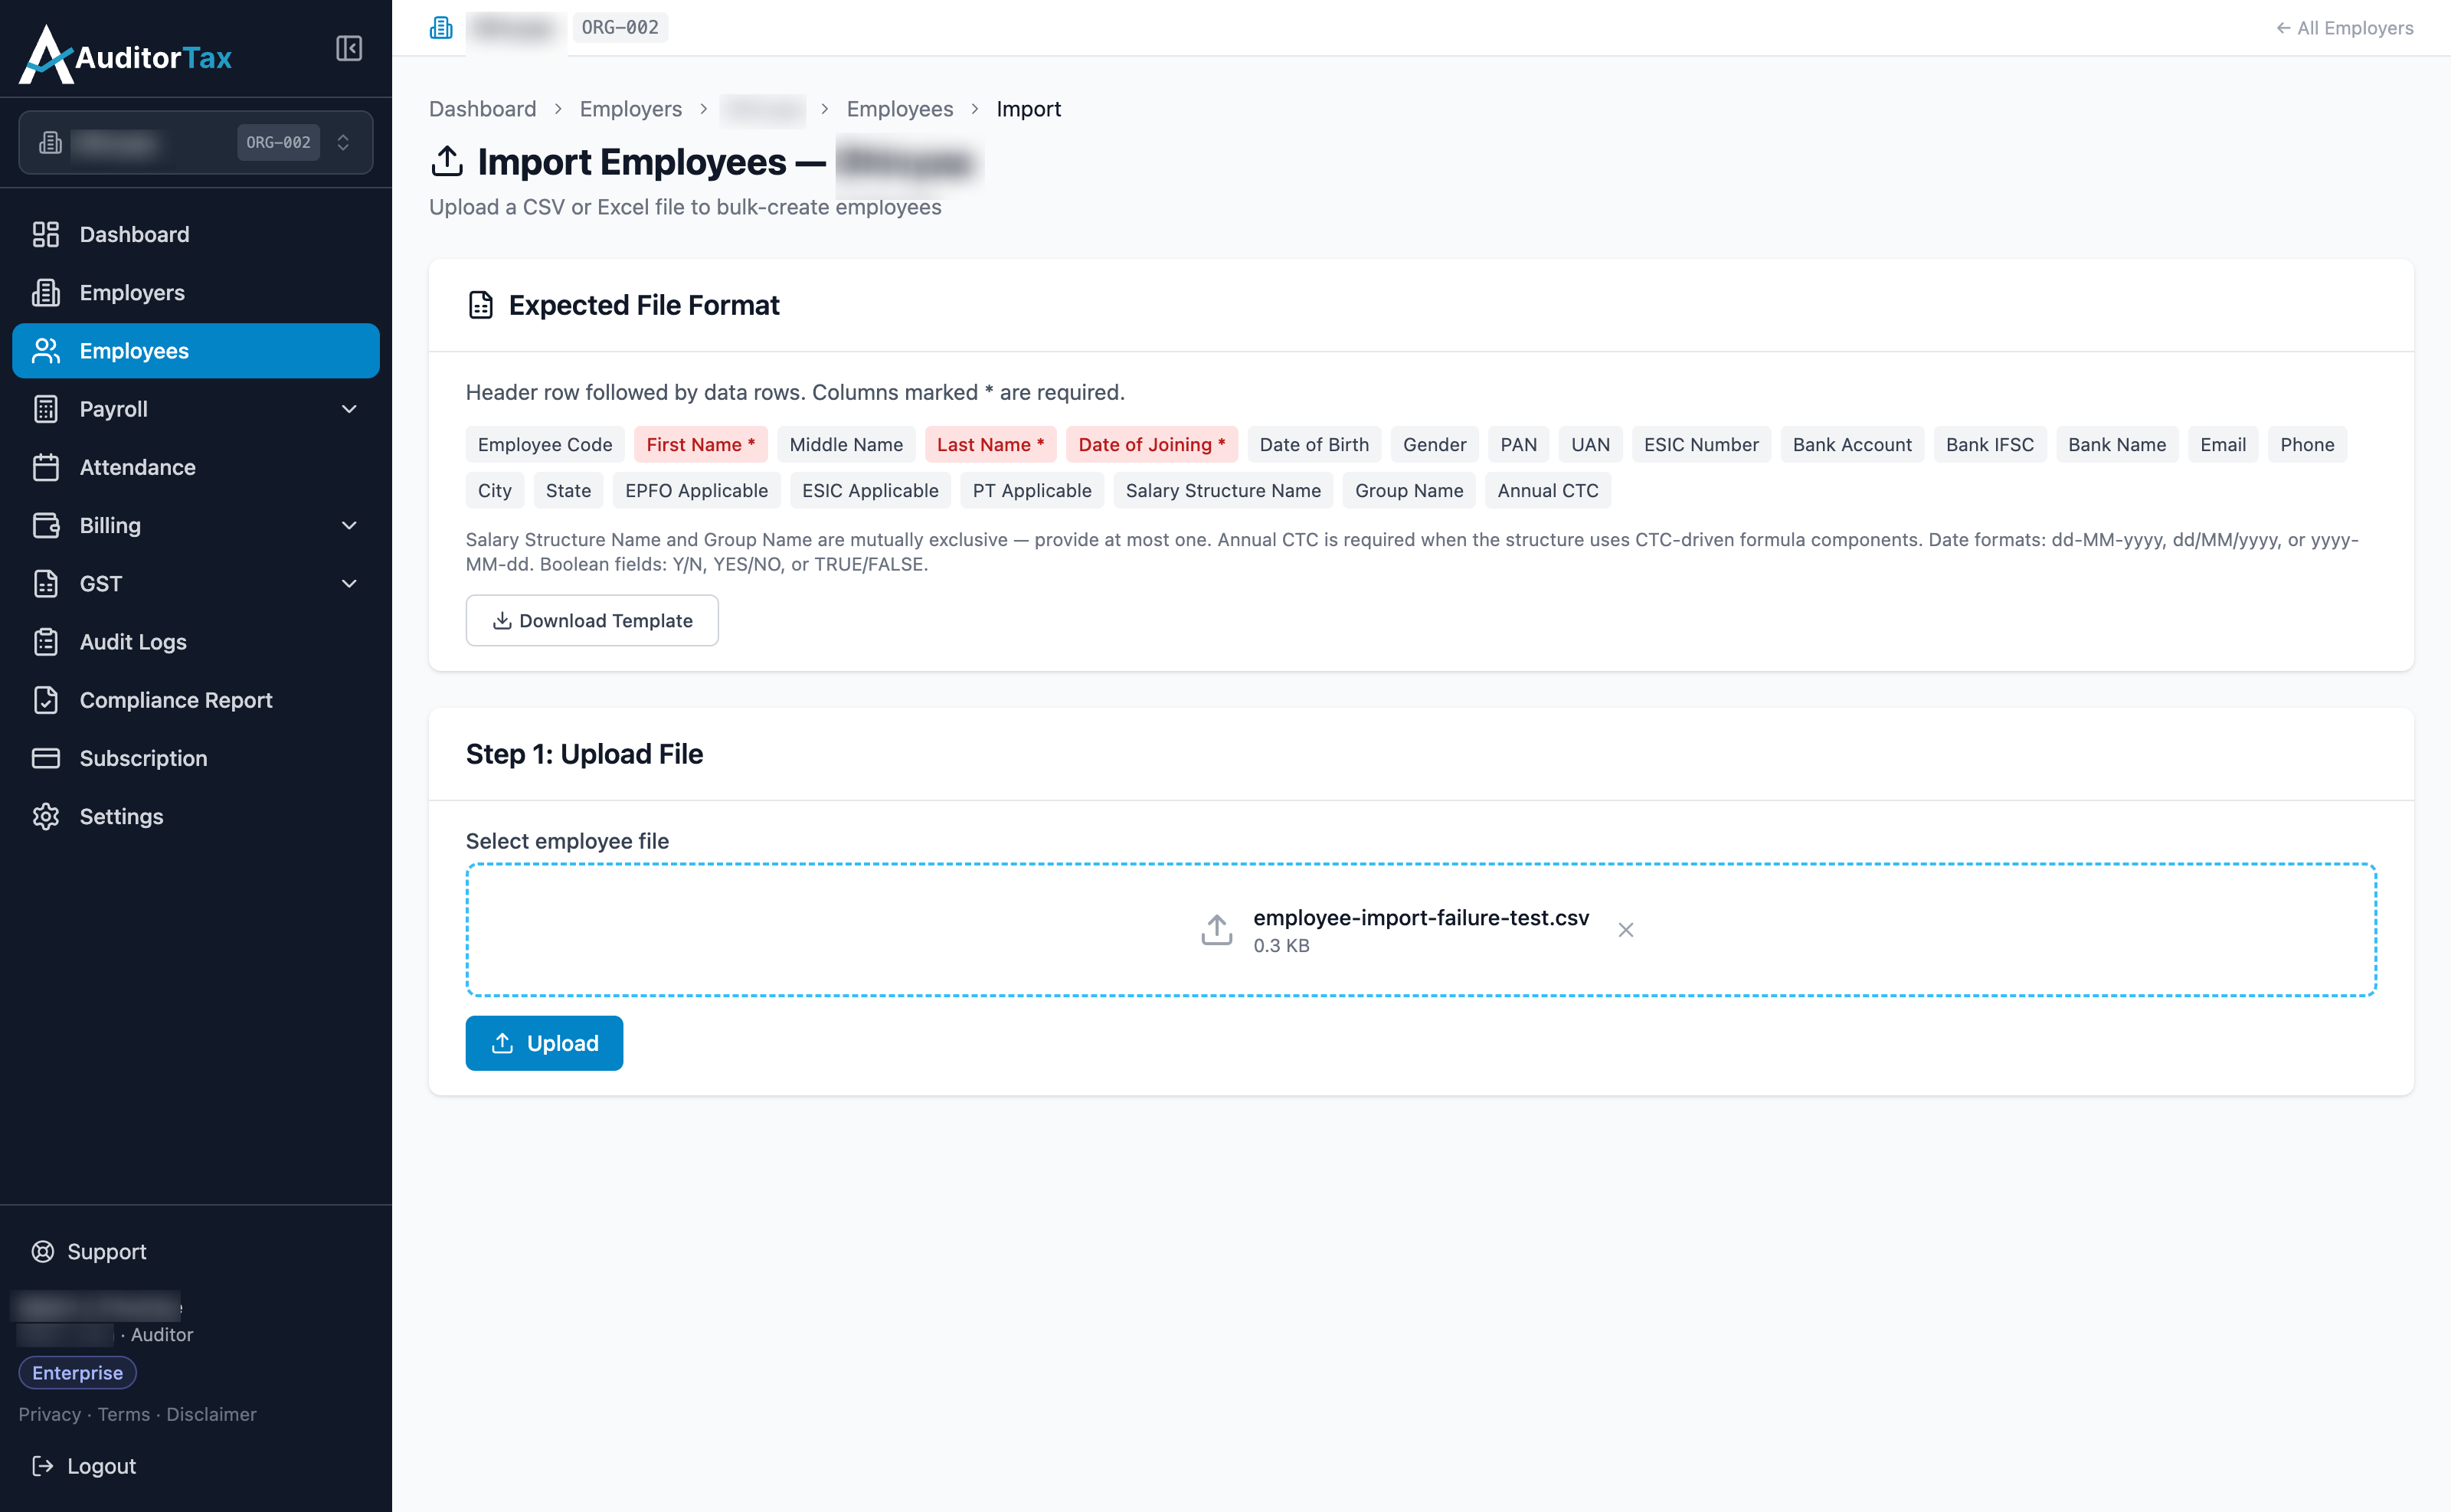Open the ORG-002 organization switcher
This screenshot has height=1512, width=2451.
click(196, 143)
